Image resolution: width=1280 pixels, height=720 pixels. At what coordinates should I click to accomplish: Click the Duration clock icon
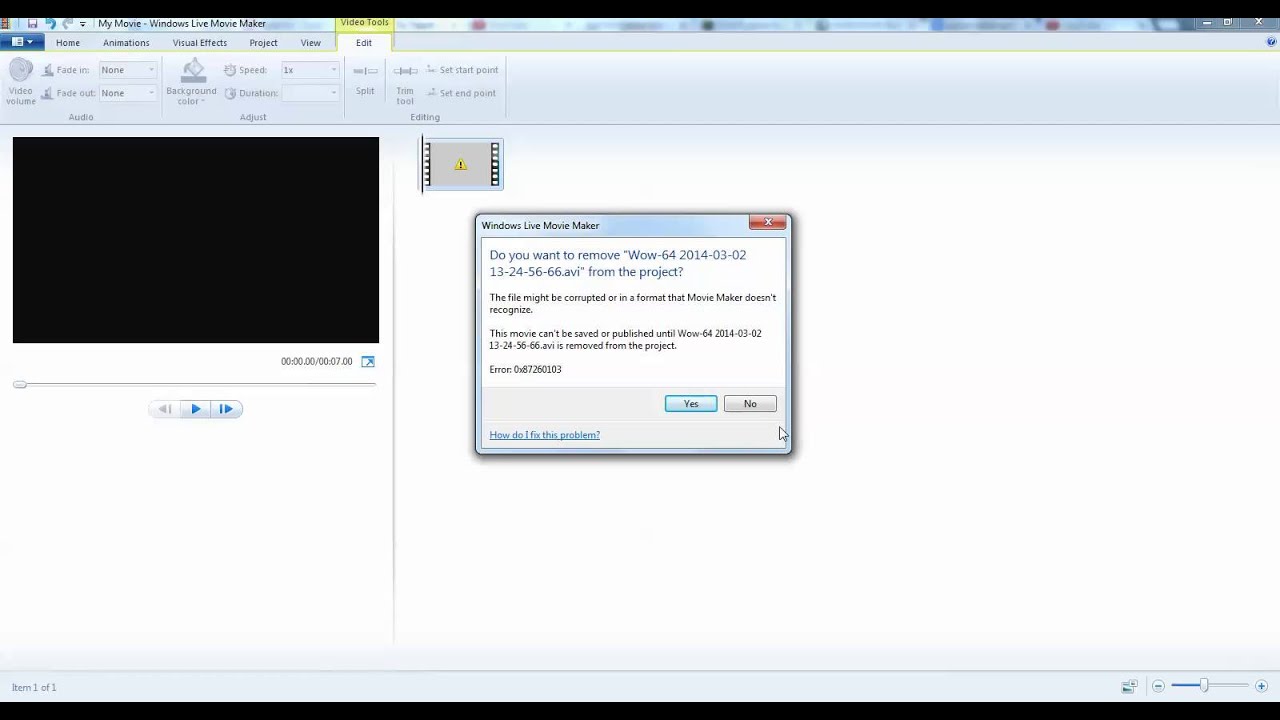point(230,93)
